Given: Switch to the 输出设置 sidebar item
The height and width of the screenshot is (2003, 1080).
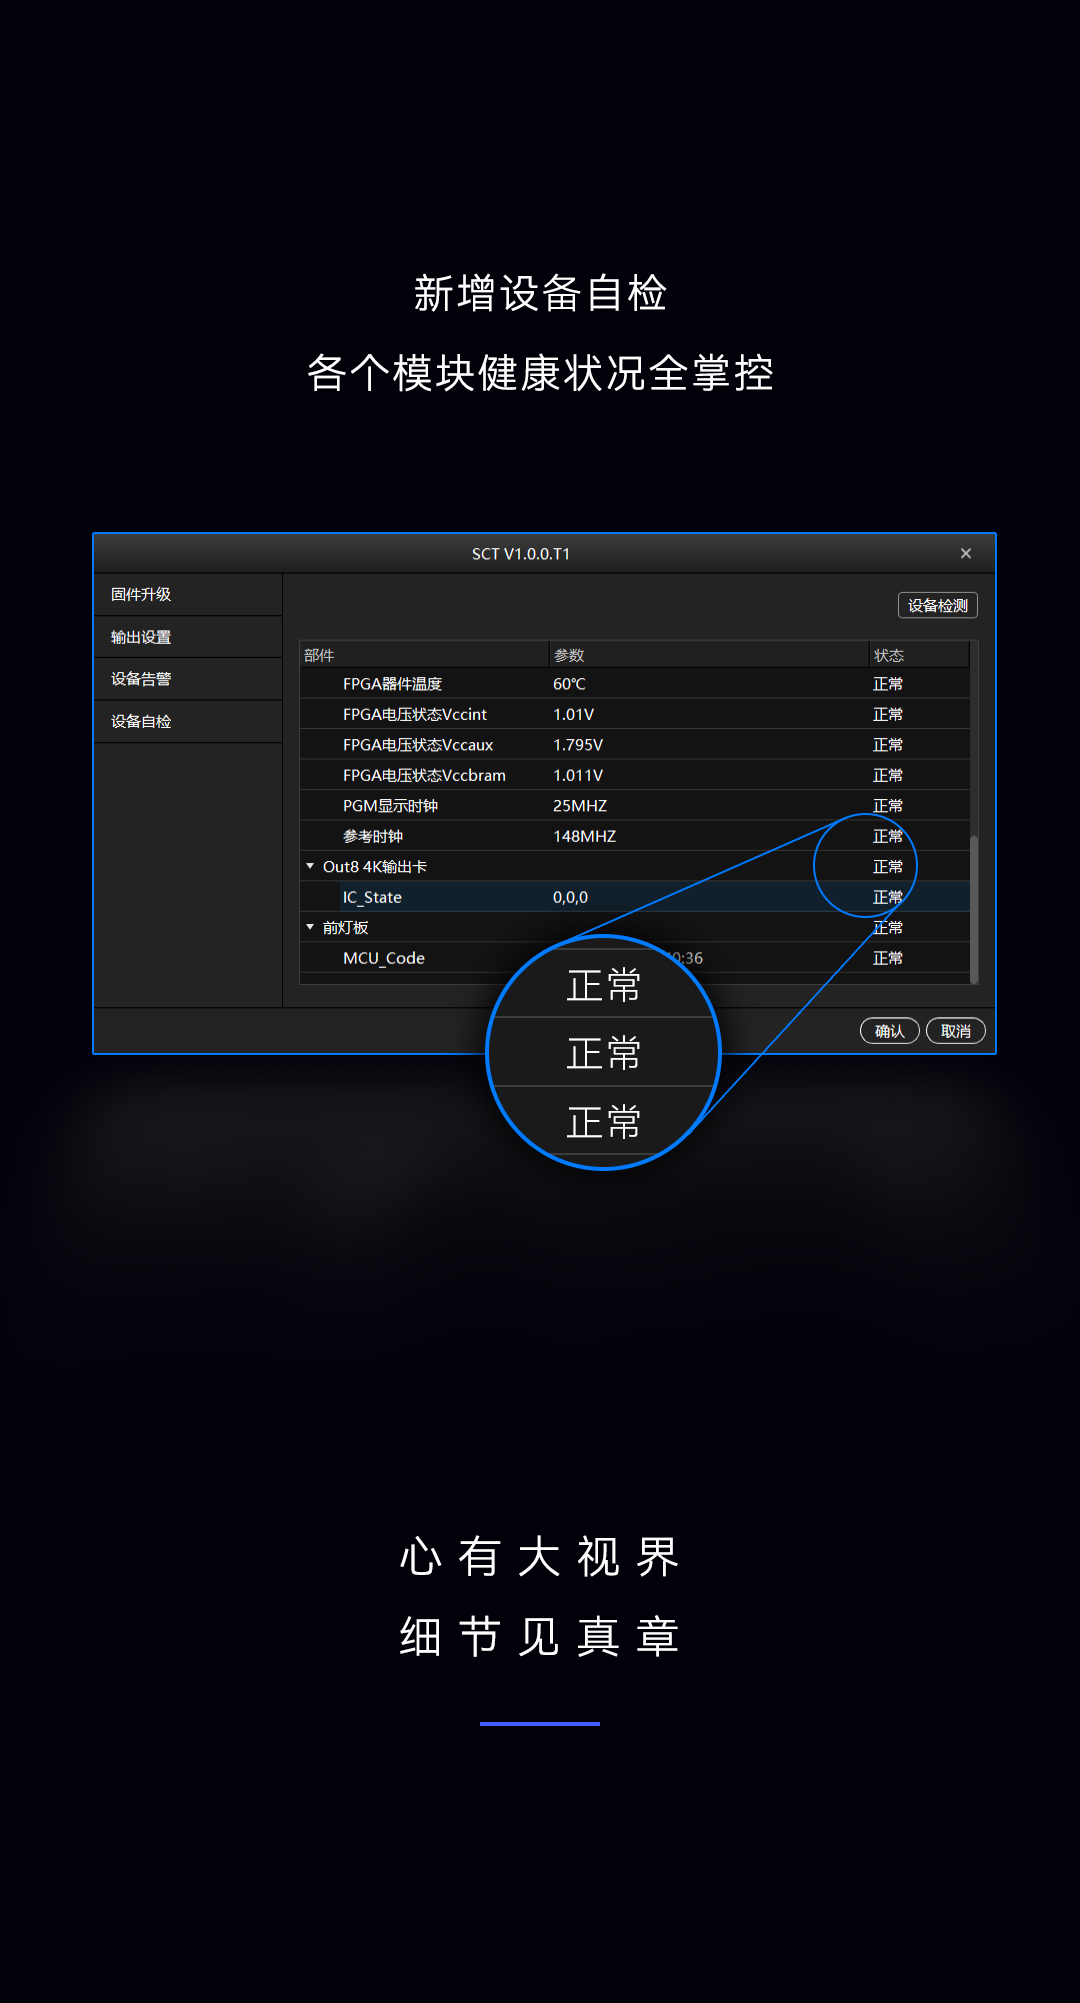Looking at the screenshot, I should coord(141,637).
